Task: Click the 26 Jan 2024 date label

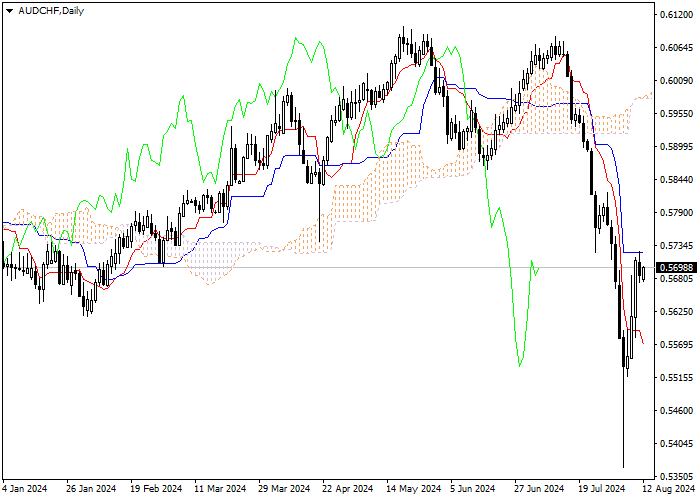Action: coord(91,489)
